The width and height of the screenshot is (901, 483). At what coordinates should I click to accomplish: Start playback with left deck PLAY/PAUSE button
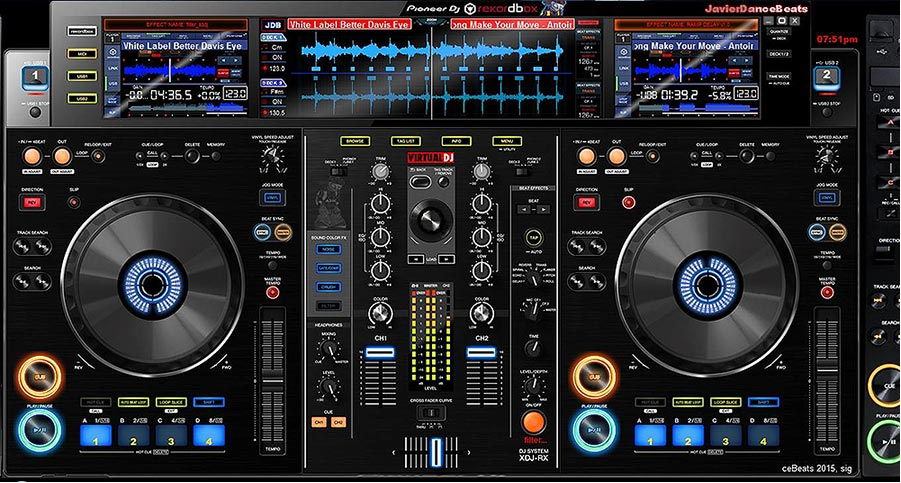39,430
